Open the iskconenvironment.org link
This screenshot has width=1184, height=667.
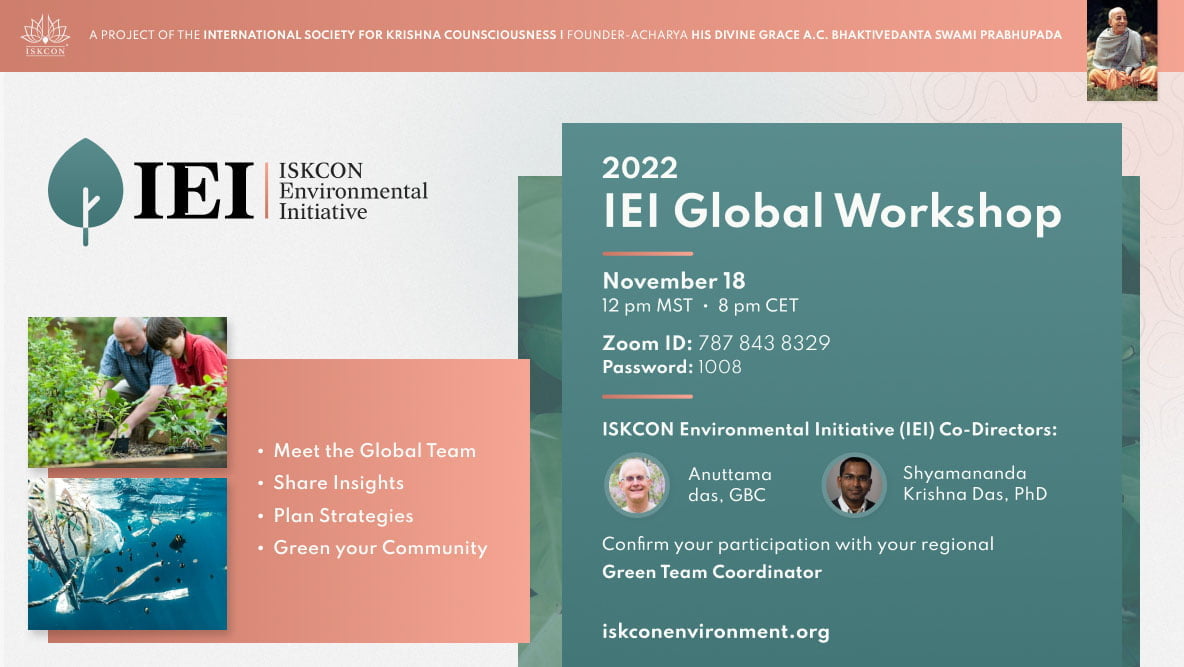pyautogui.click(x=716, y=631)
